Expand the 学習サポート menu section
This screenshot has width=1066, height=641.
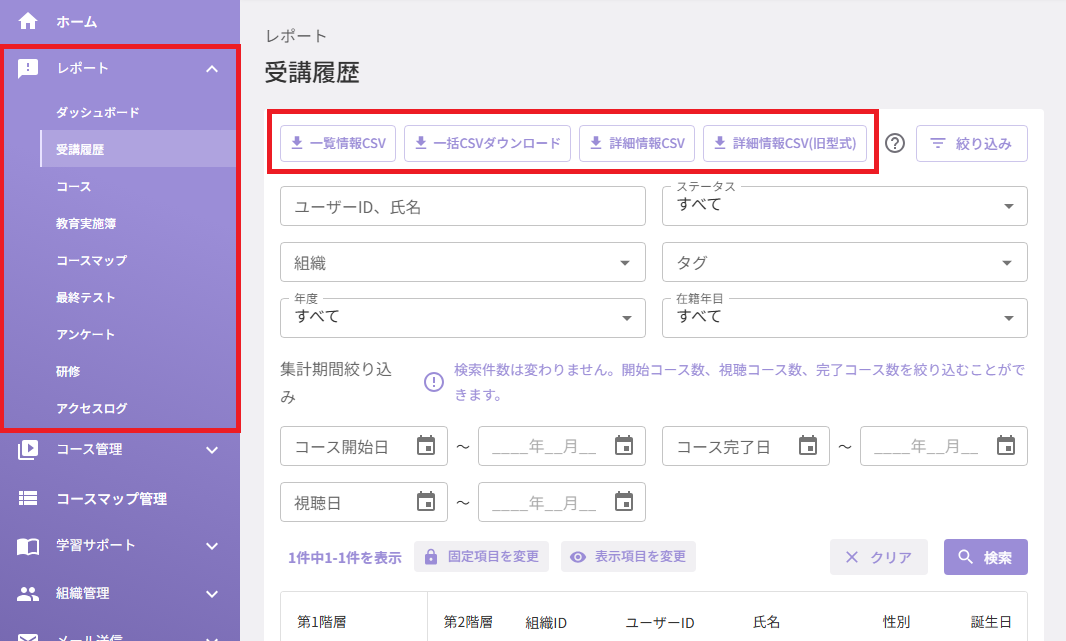pos(212,546)
